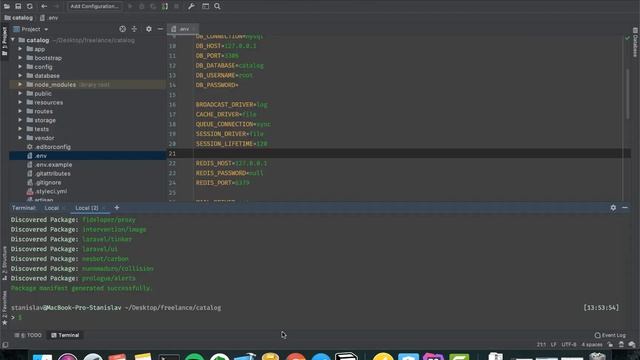This screenshot has width=640, height=360.
Task: Click the DB_PASSWORD line in editor
Action: pos(217,85)
